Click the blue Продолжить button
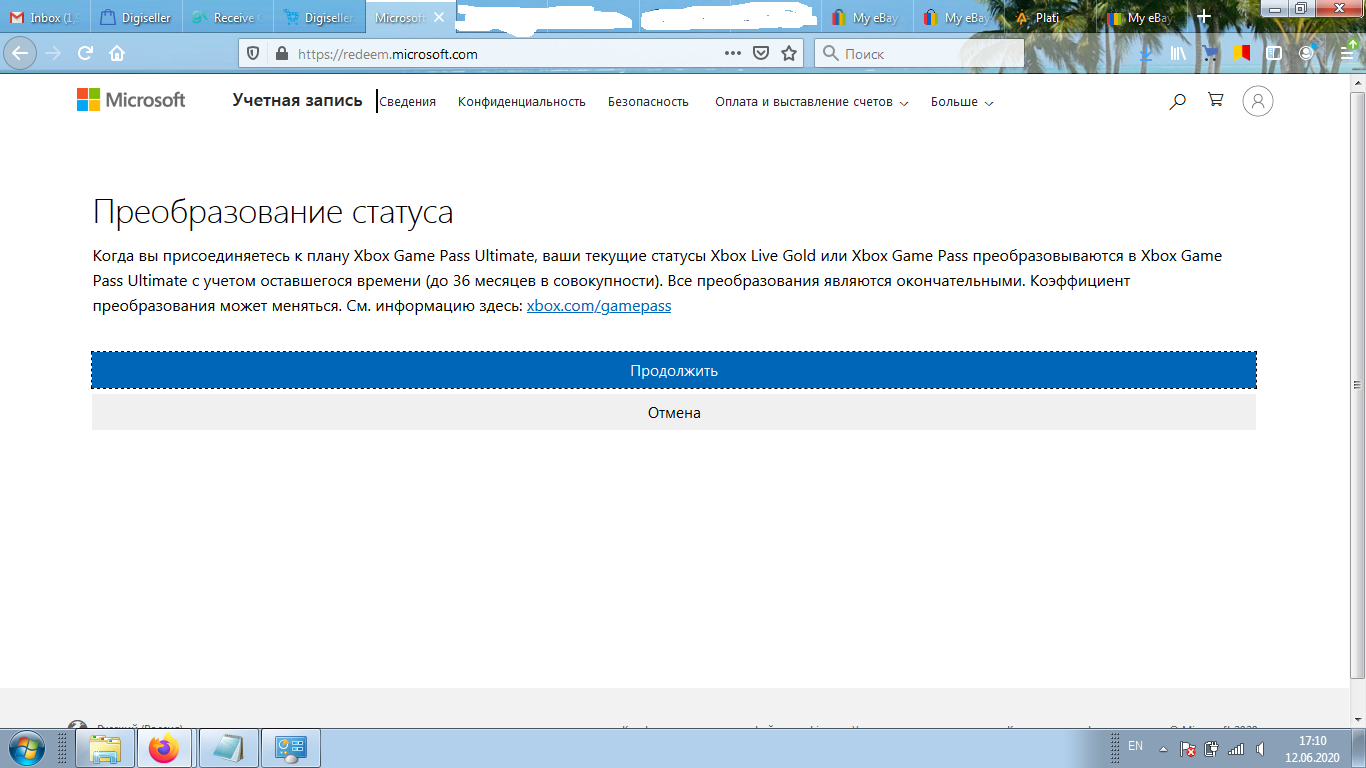The image size is (1366, 768). click(674, 370)
